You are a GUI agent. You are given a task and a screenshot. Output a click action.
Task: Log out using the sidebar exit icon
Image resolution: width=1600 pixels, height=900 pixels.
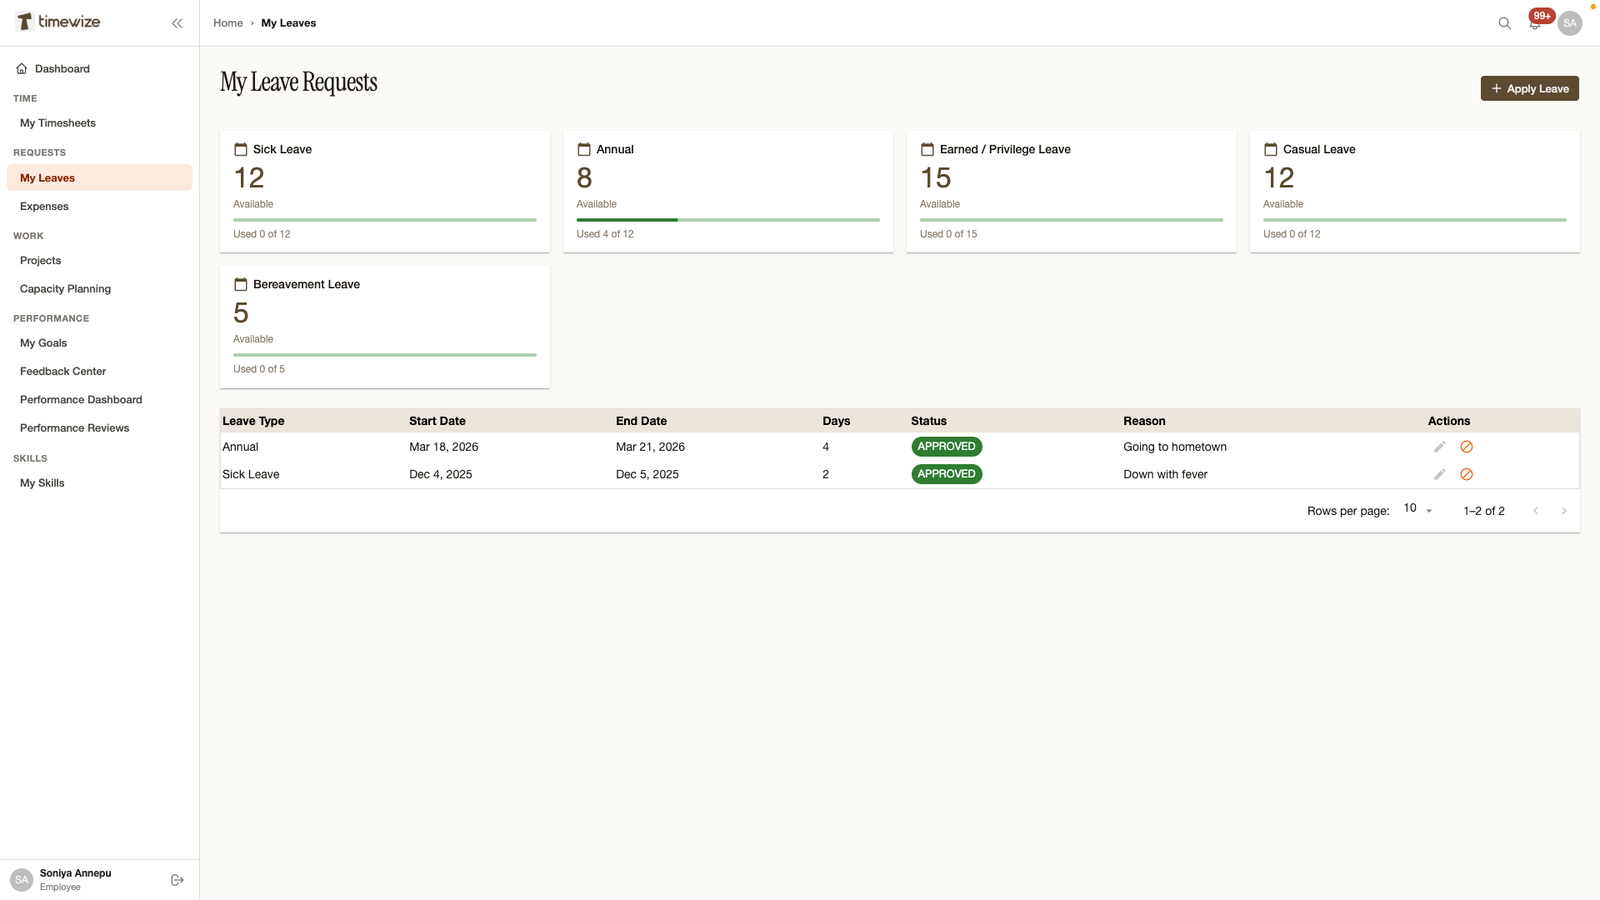coord(177,880)
